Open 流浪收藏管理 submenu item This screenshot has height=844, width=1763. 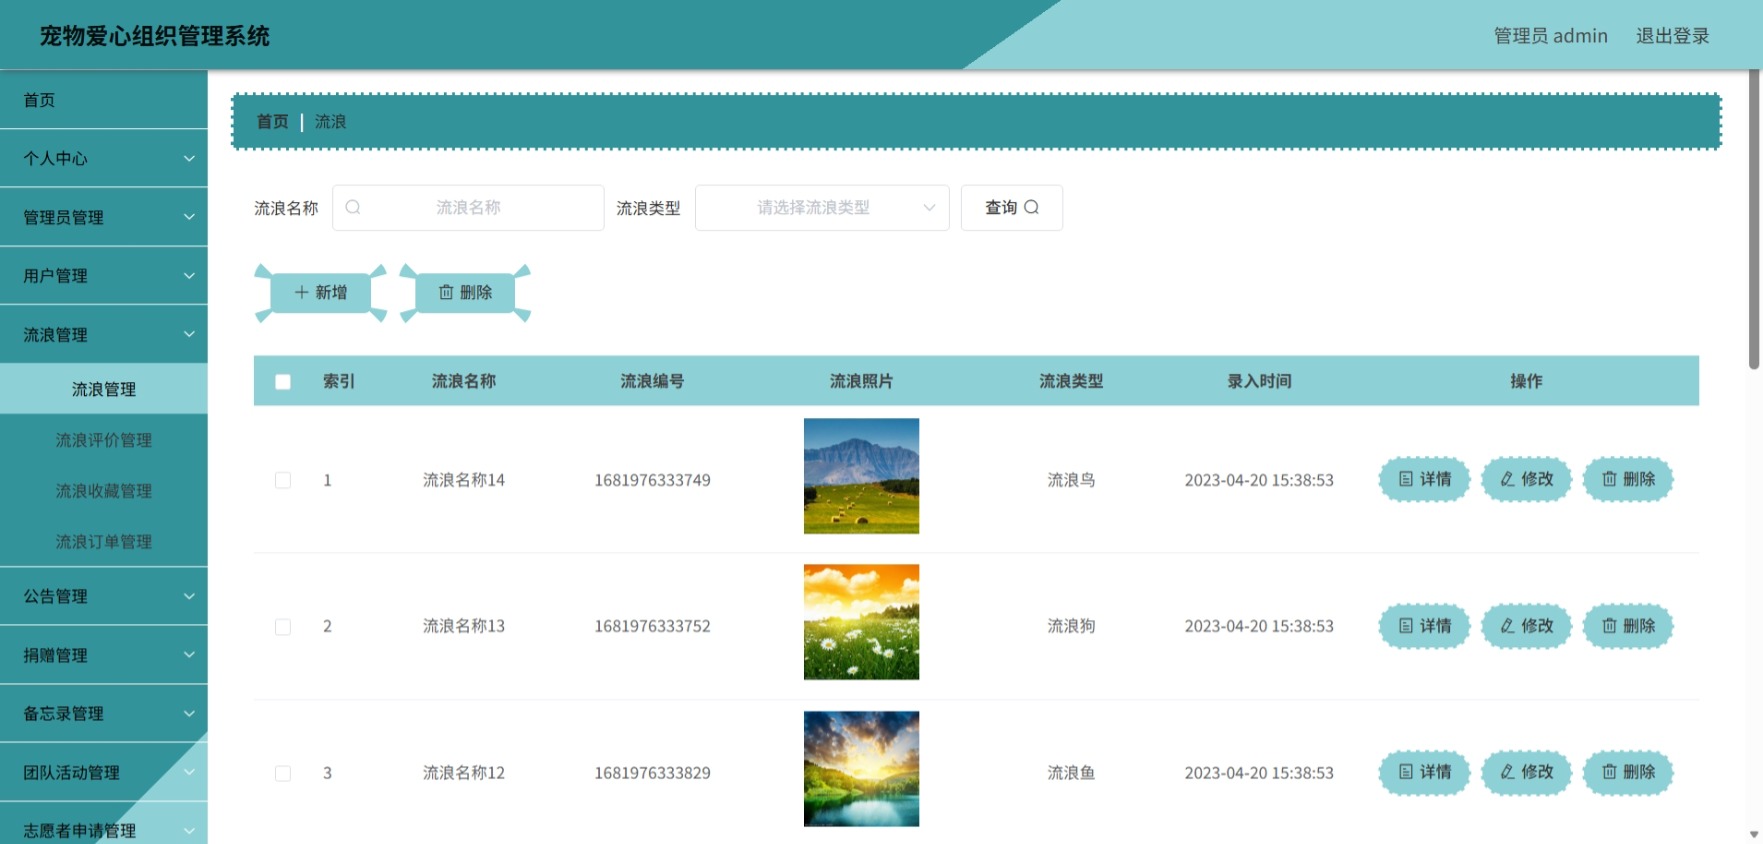(104, 491)
